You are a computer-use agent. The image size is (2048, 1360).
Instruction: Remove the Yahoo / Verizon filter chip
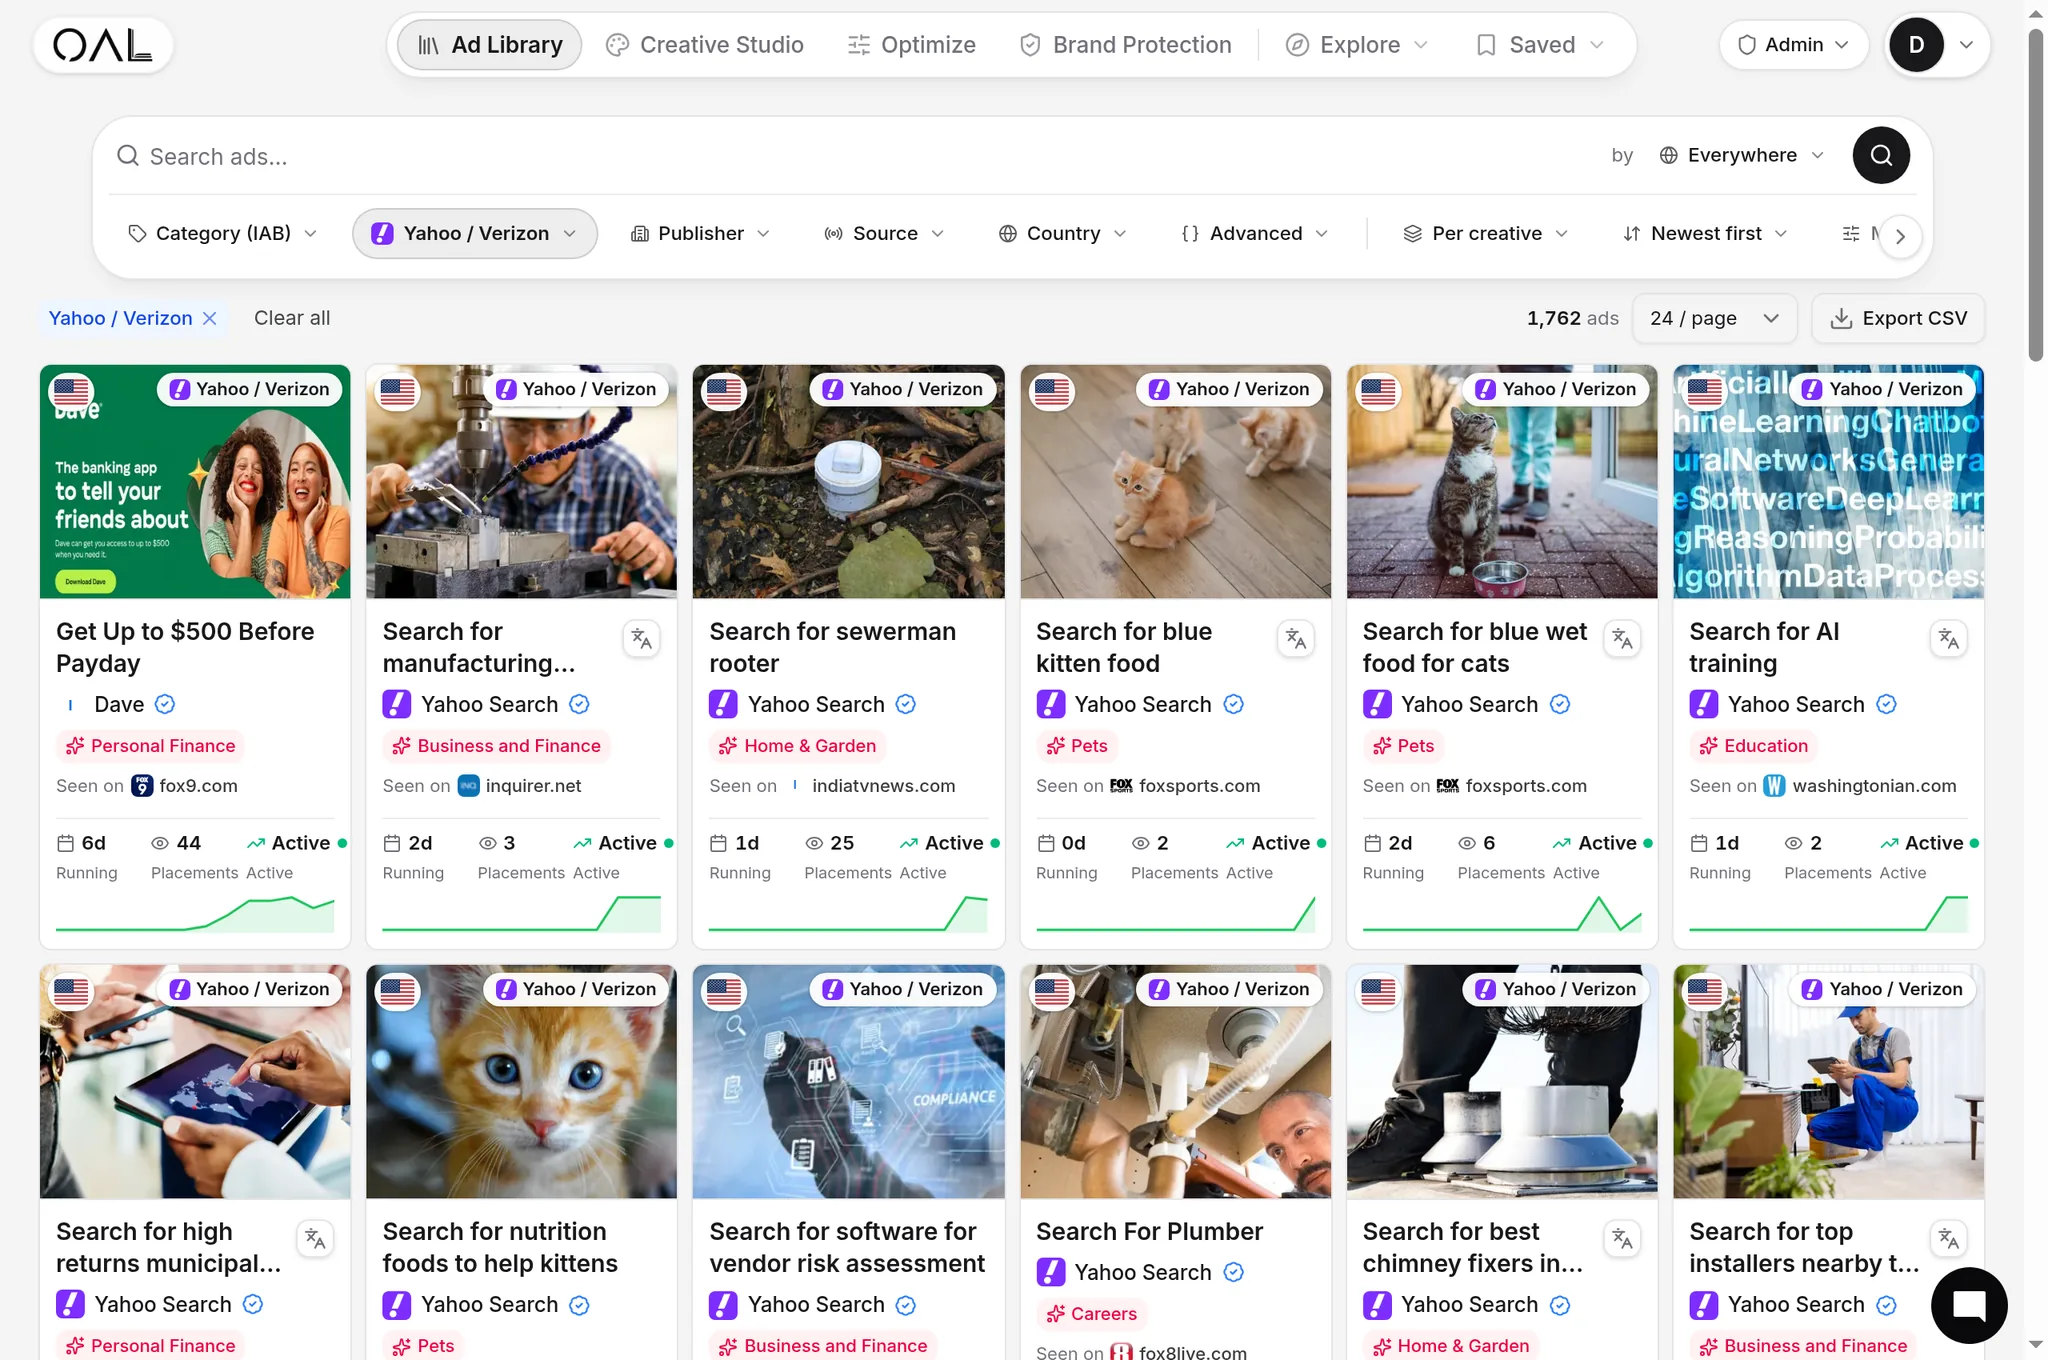tap(210, 318)
